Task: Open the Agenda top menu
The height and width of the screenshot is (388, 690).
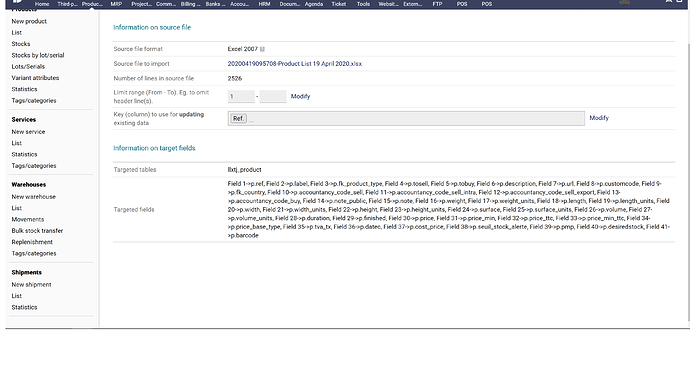Action: (314, 4)
